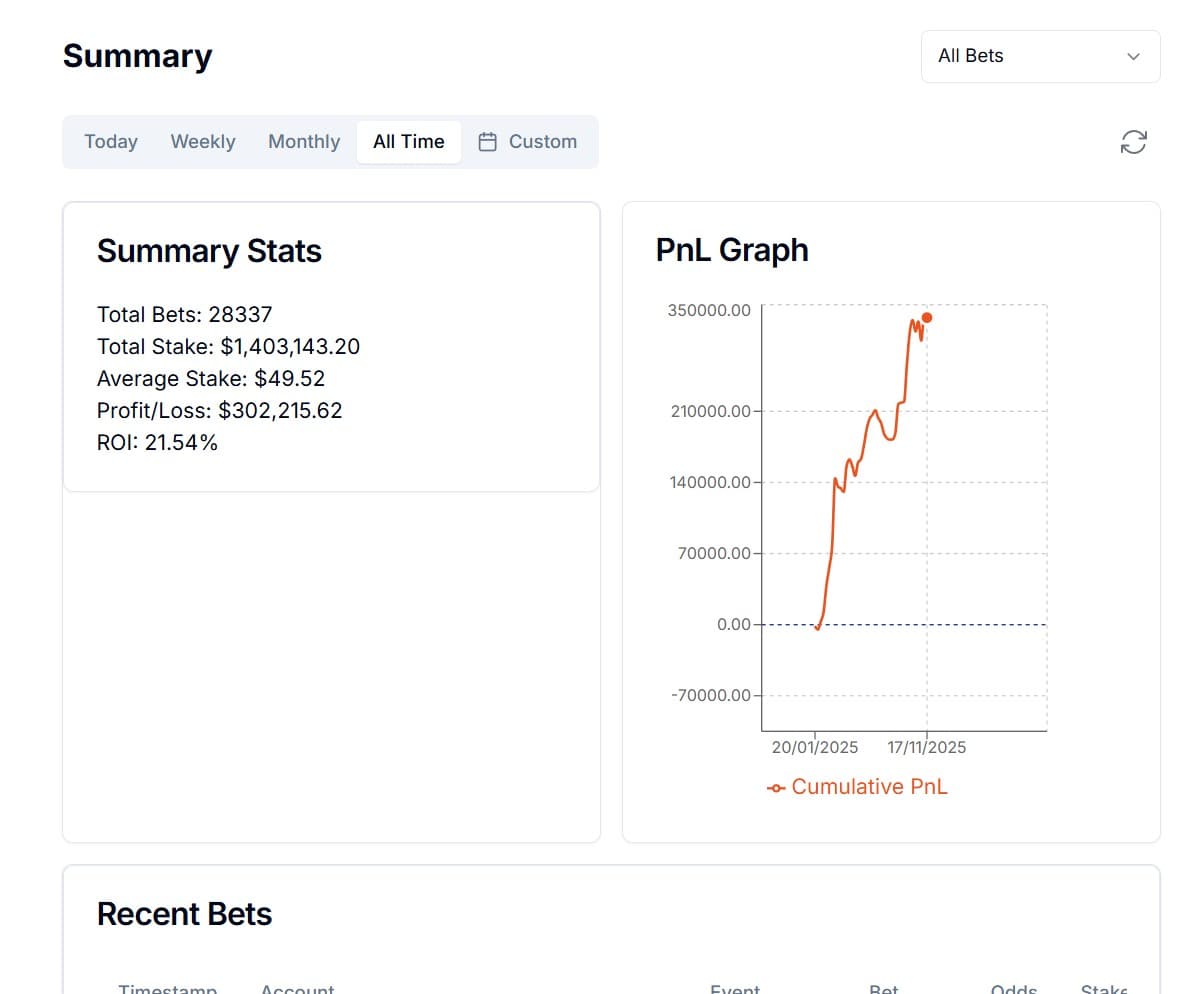Click the Timestamp column header
This screenshot has height=994, width=1185.
point(167,988)
